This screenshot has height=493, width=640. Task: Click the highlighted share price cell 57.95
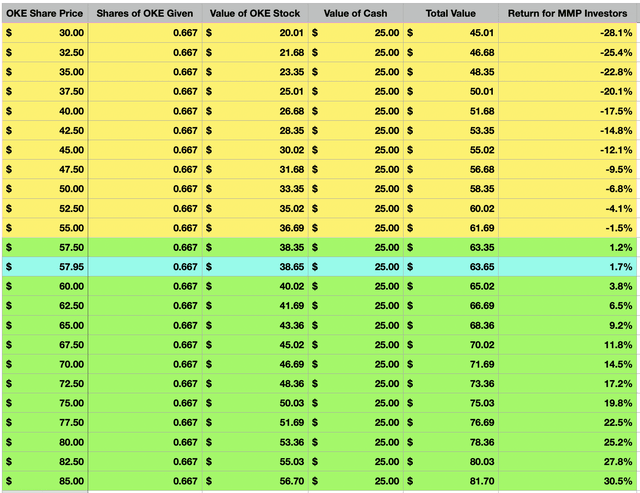[45, 267]
